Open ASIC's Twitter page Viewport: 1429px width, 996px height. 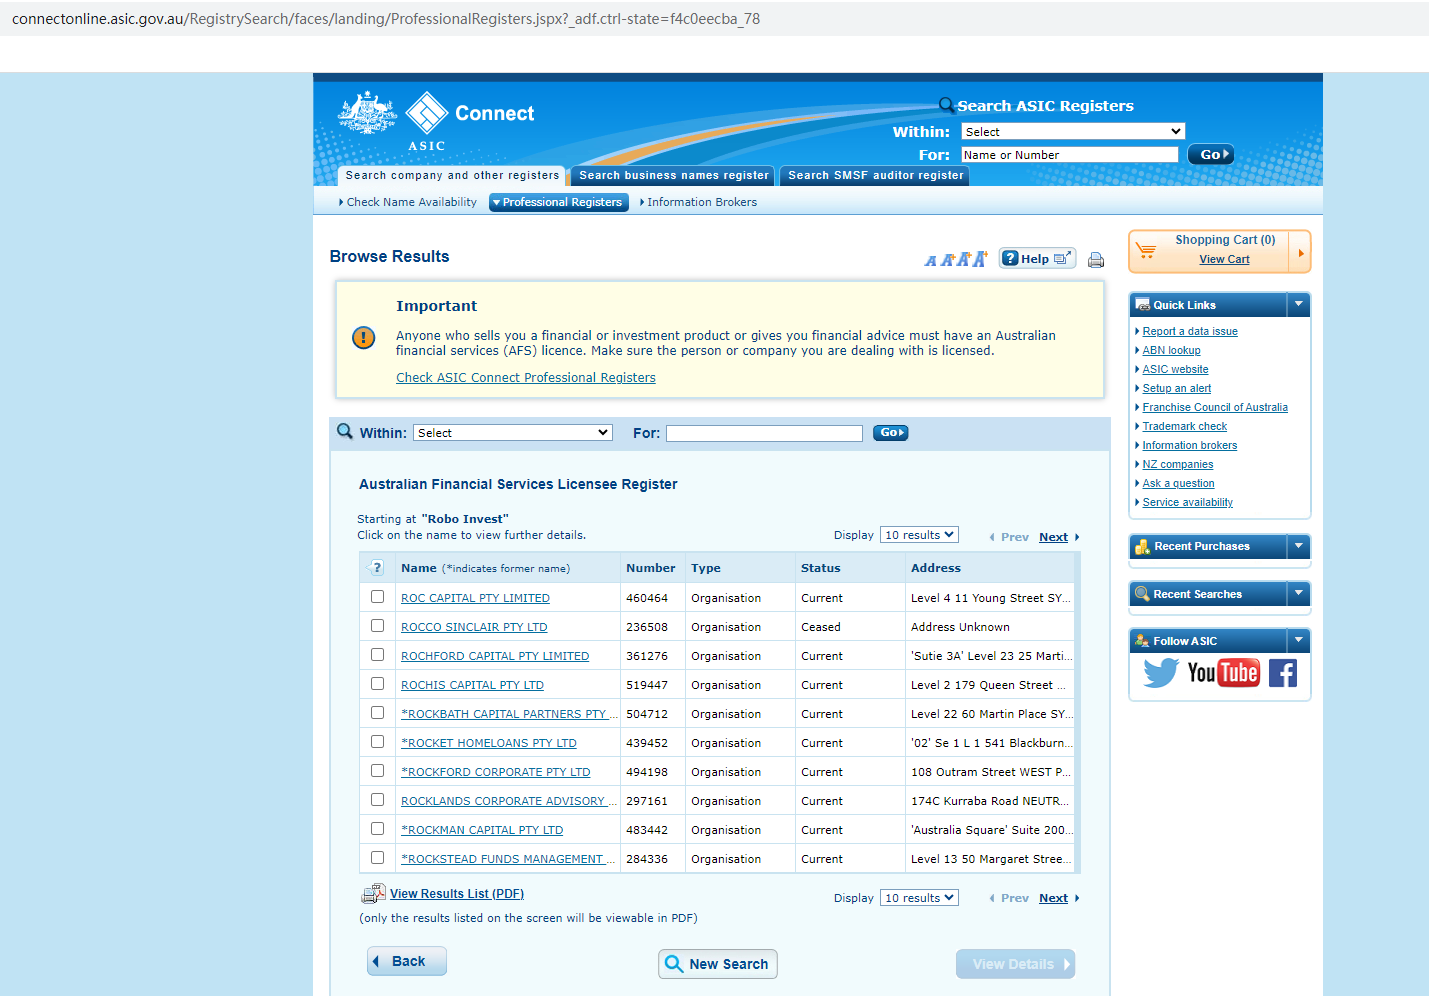[1161, 673]
